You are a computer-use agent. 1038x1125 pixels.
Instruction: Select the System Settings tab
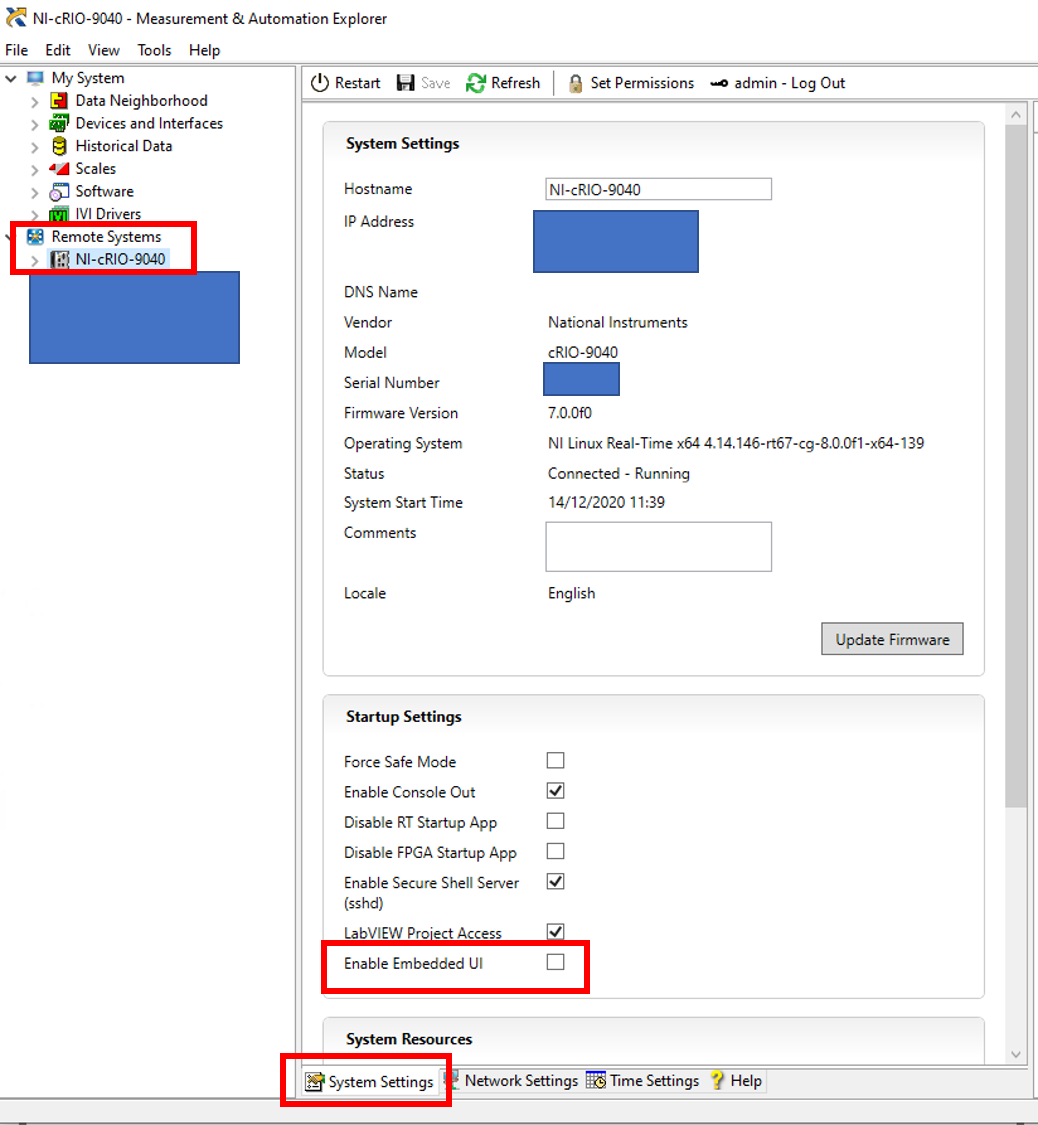tap(370, 1082)
